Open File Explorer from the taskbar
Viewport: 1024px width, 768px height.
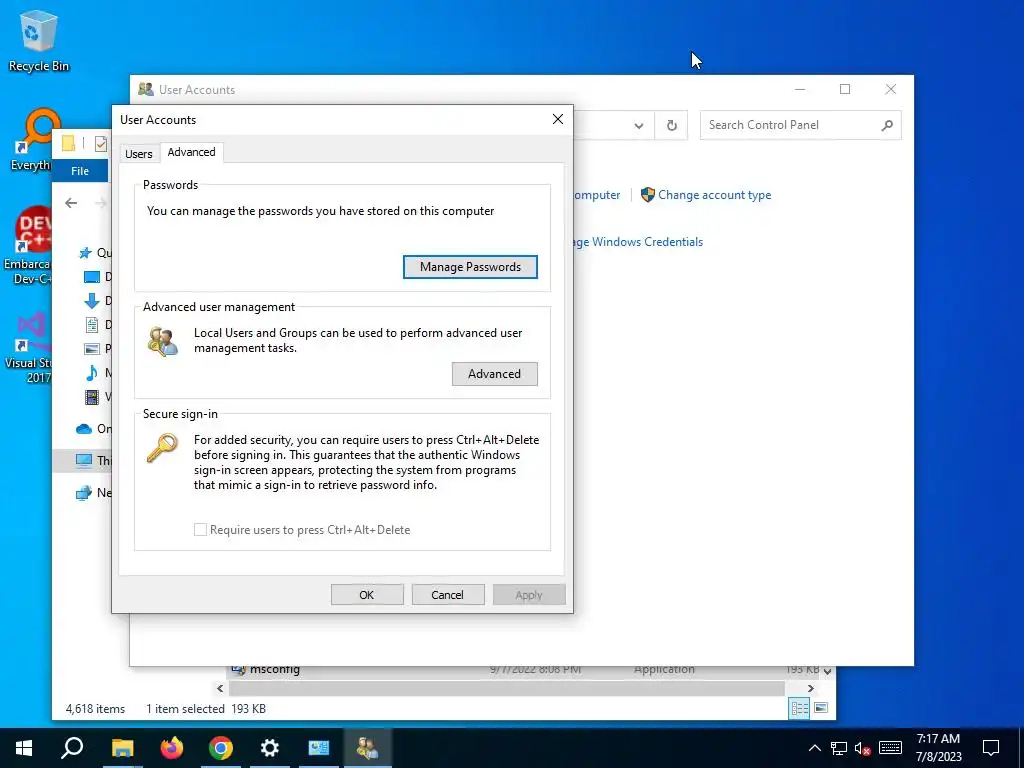[x=122, y=748]
